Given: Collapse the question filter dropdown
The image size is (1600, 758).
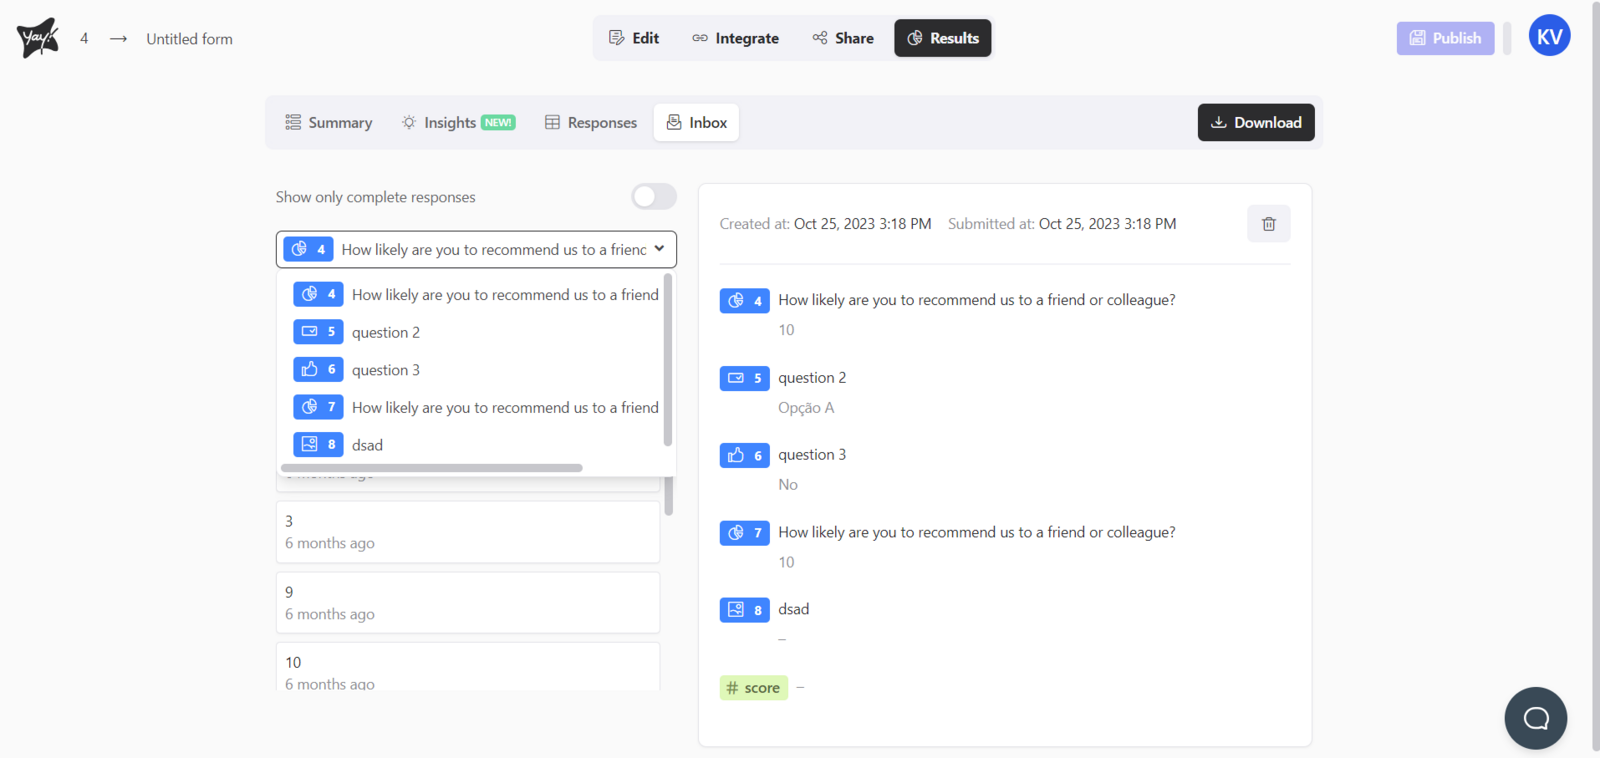Looking at the screenshot, I should [659, 249].
